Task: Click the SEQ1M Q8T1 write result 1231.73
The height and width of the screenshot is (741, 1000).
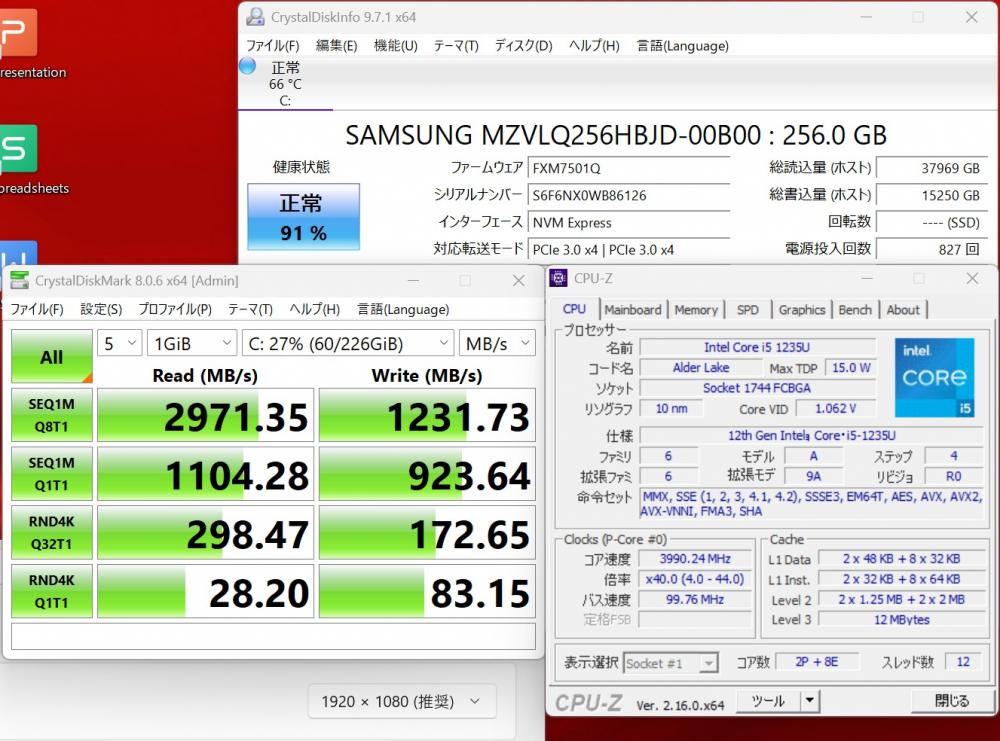Action: click(427, 415)
